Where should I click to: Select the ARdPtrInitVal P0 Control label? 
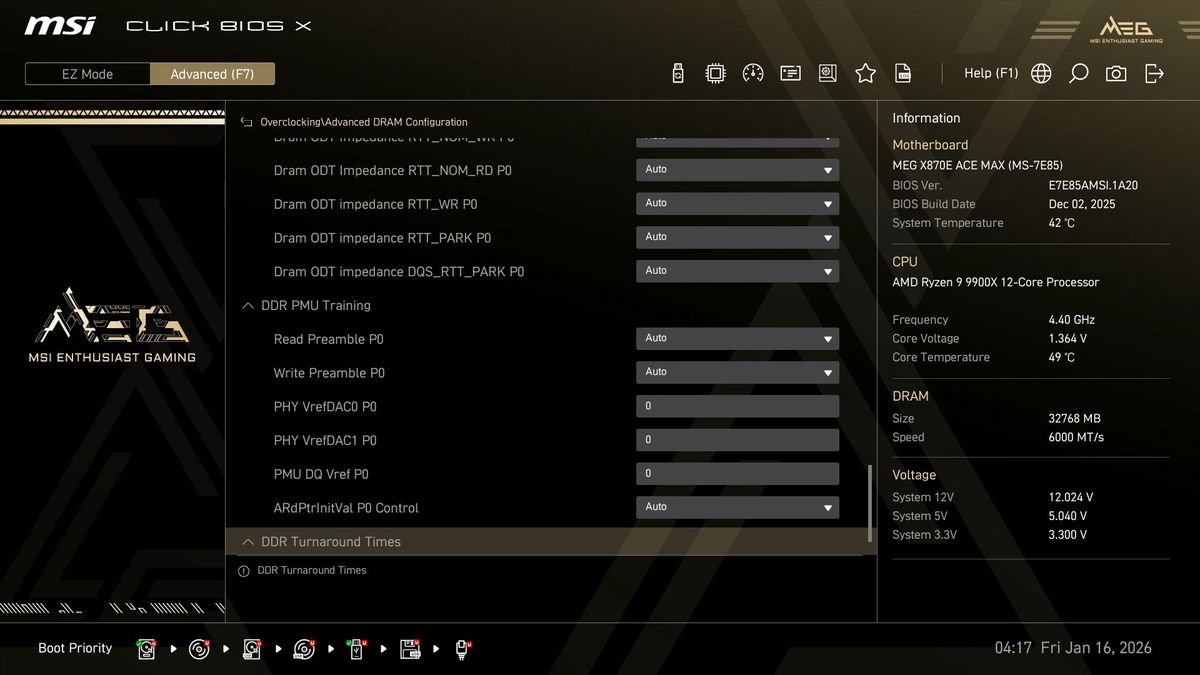click(346, 508)
